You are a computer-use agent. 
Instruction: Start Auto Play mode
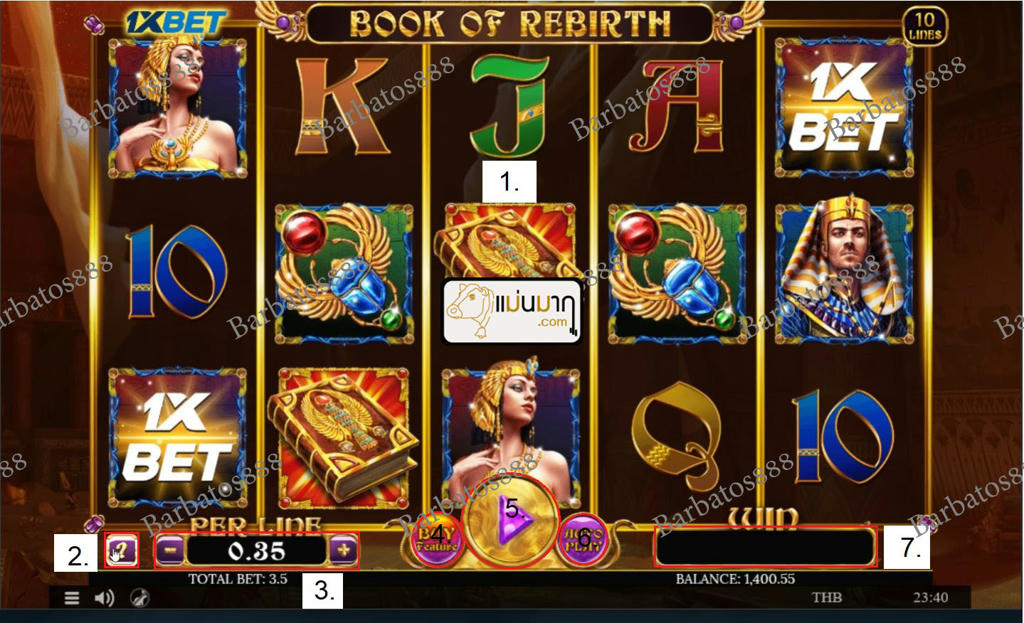(583, 539)
